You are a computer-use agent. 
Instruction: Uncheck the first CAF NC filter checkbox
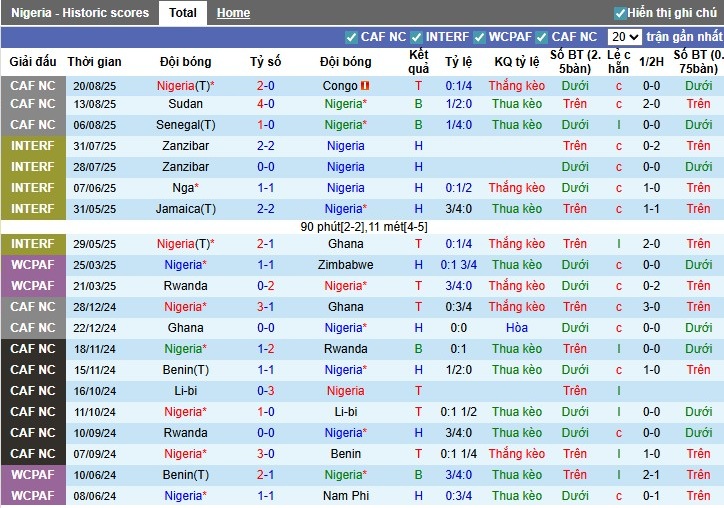click(x=351, y=37)
